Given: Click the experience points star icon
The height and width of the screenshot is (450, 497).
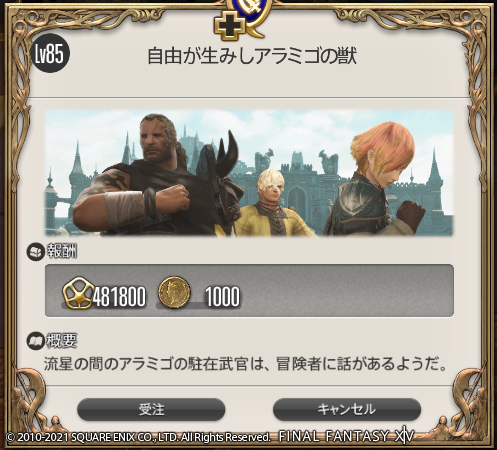Looking at the screenshot, I should (x=77, y=293).
